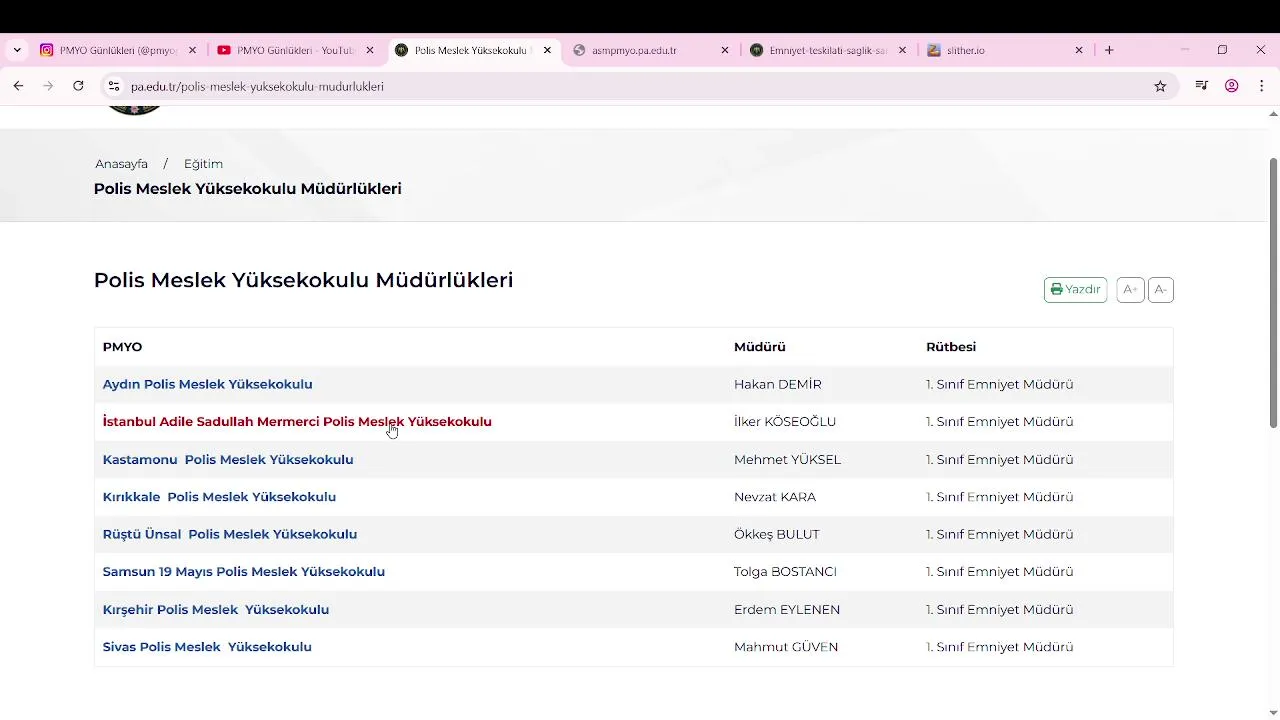Click the site information icon in the address bar

click(x=114, y=86)
